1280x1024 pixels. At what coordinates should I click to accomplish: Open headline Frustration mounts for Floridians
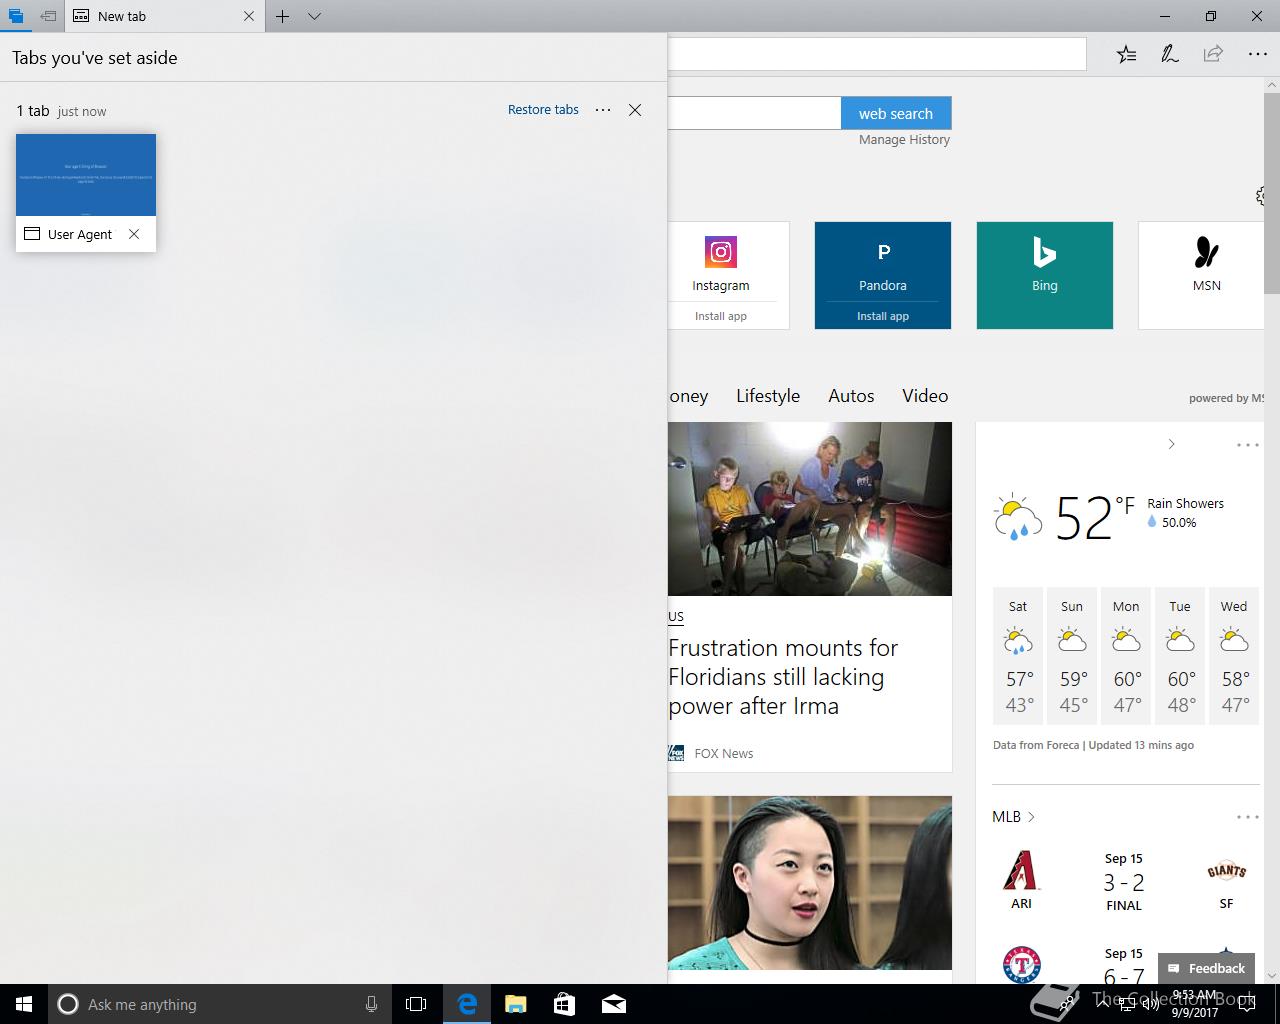[x=783, y=677]
